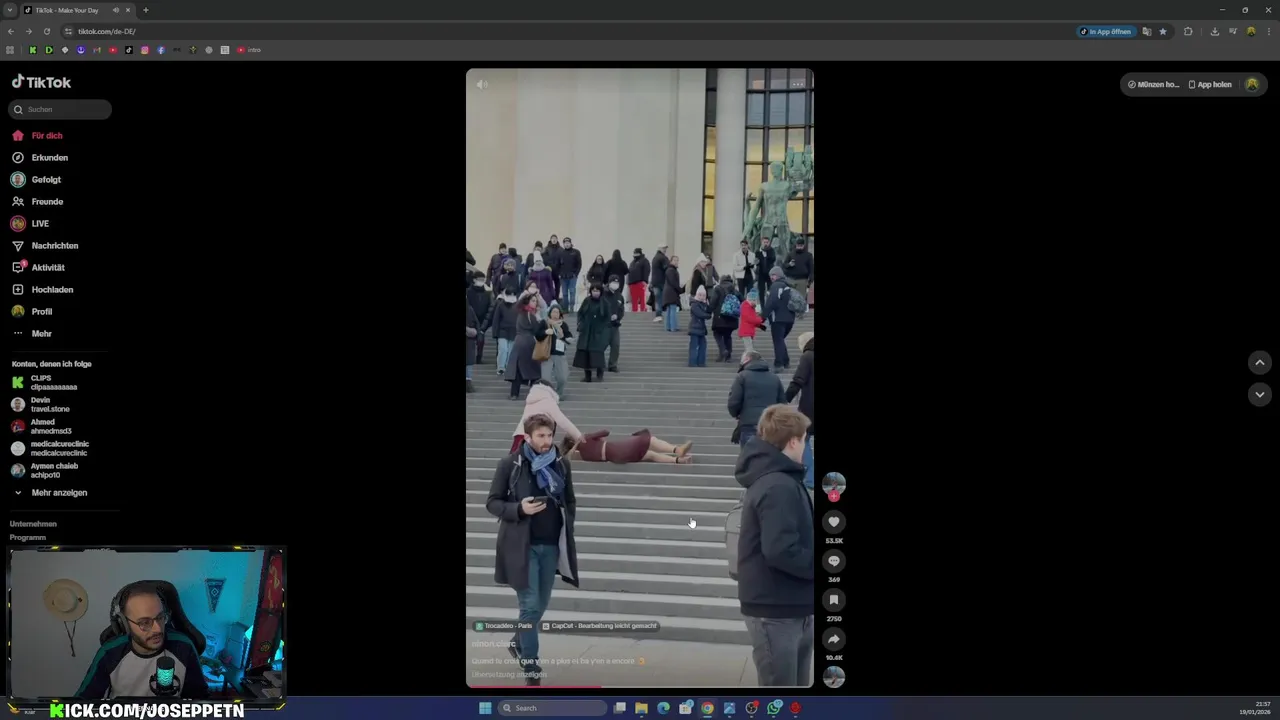Open the Aymen chaieb account
The width and height of the screenshot is (1280, 720).
[45, 470]
